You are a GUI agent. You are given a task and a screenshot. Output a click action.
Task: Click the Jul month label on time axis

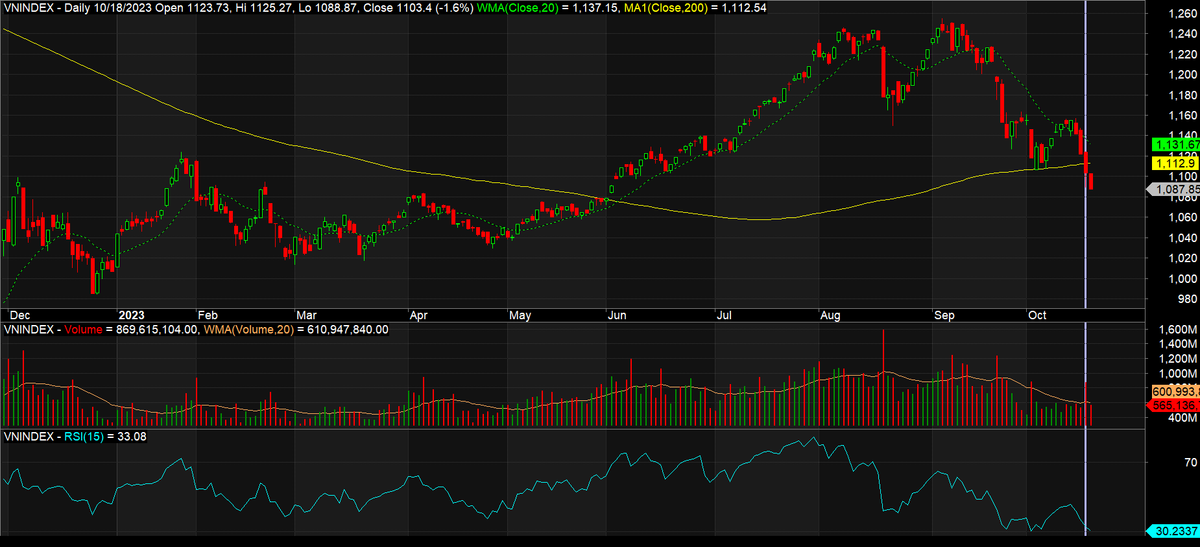coord(724,314)
